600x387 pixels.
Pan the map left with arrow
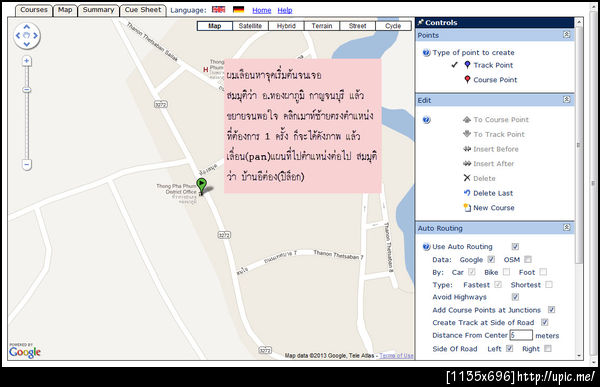pyautogui.click(x=18, y=36)
